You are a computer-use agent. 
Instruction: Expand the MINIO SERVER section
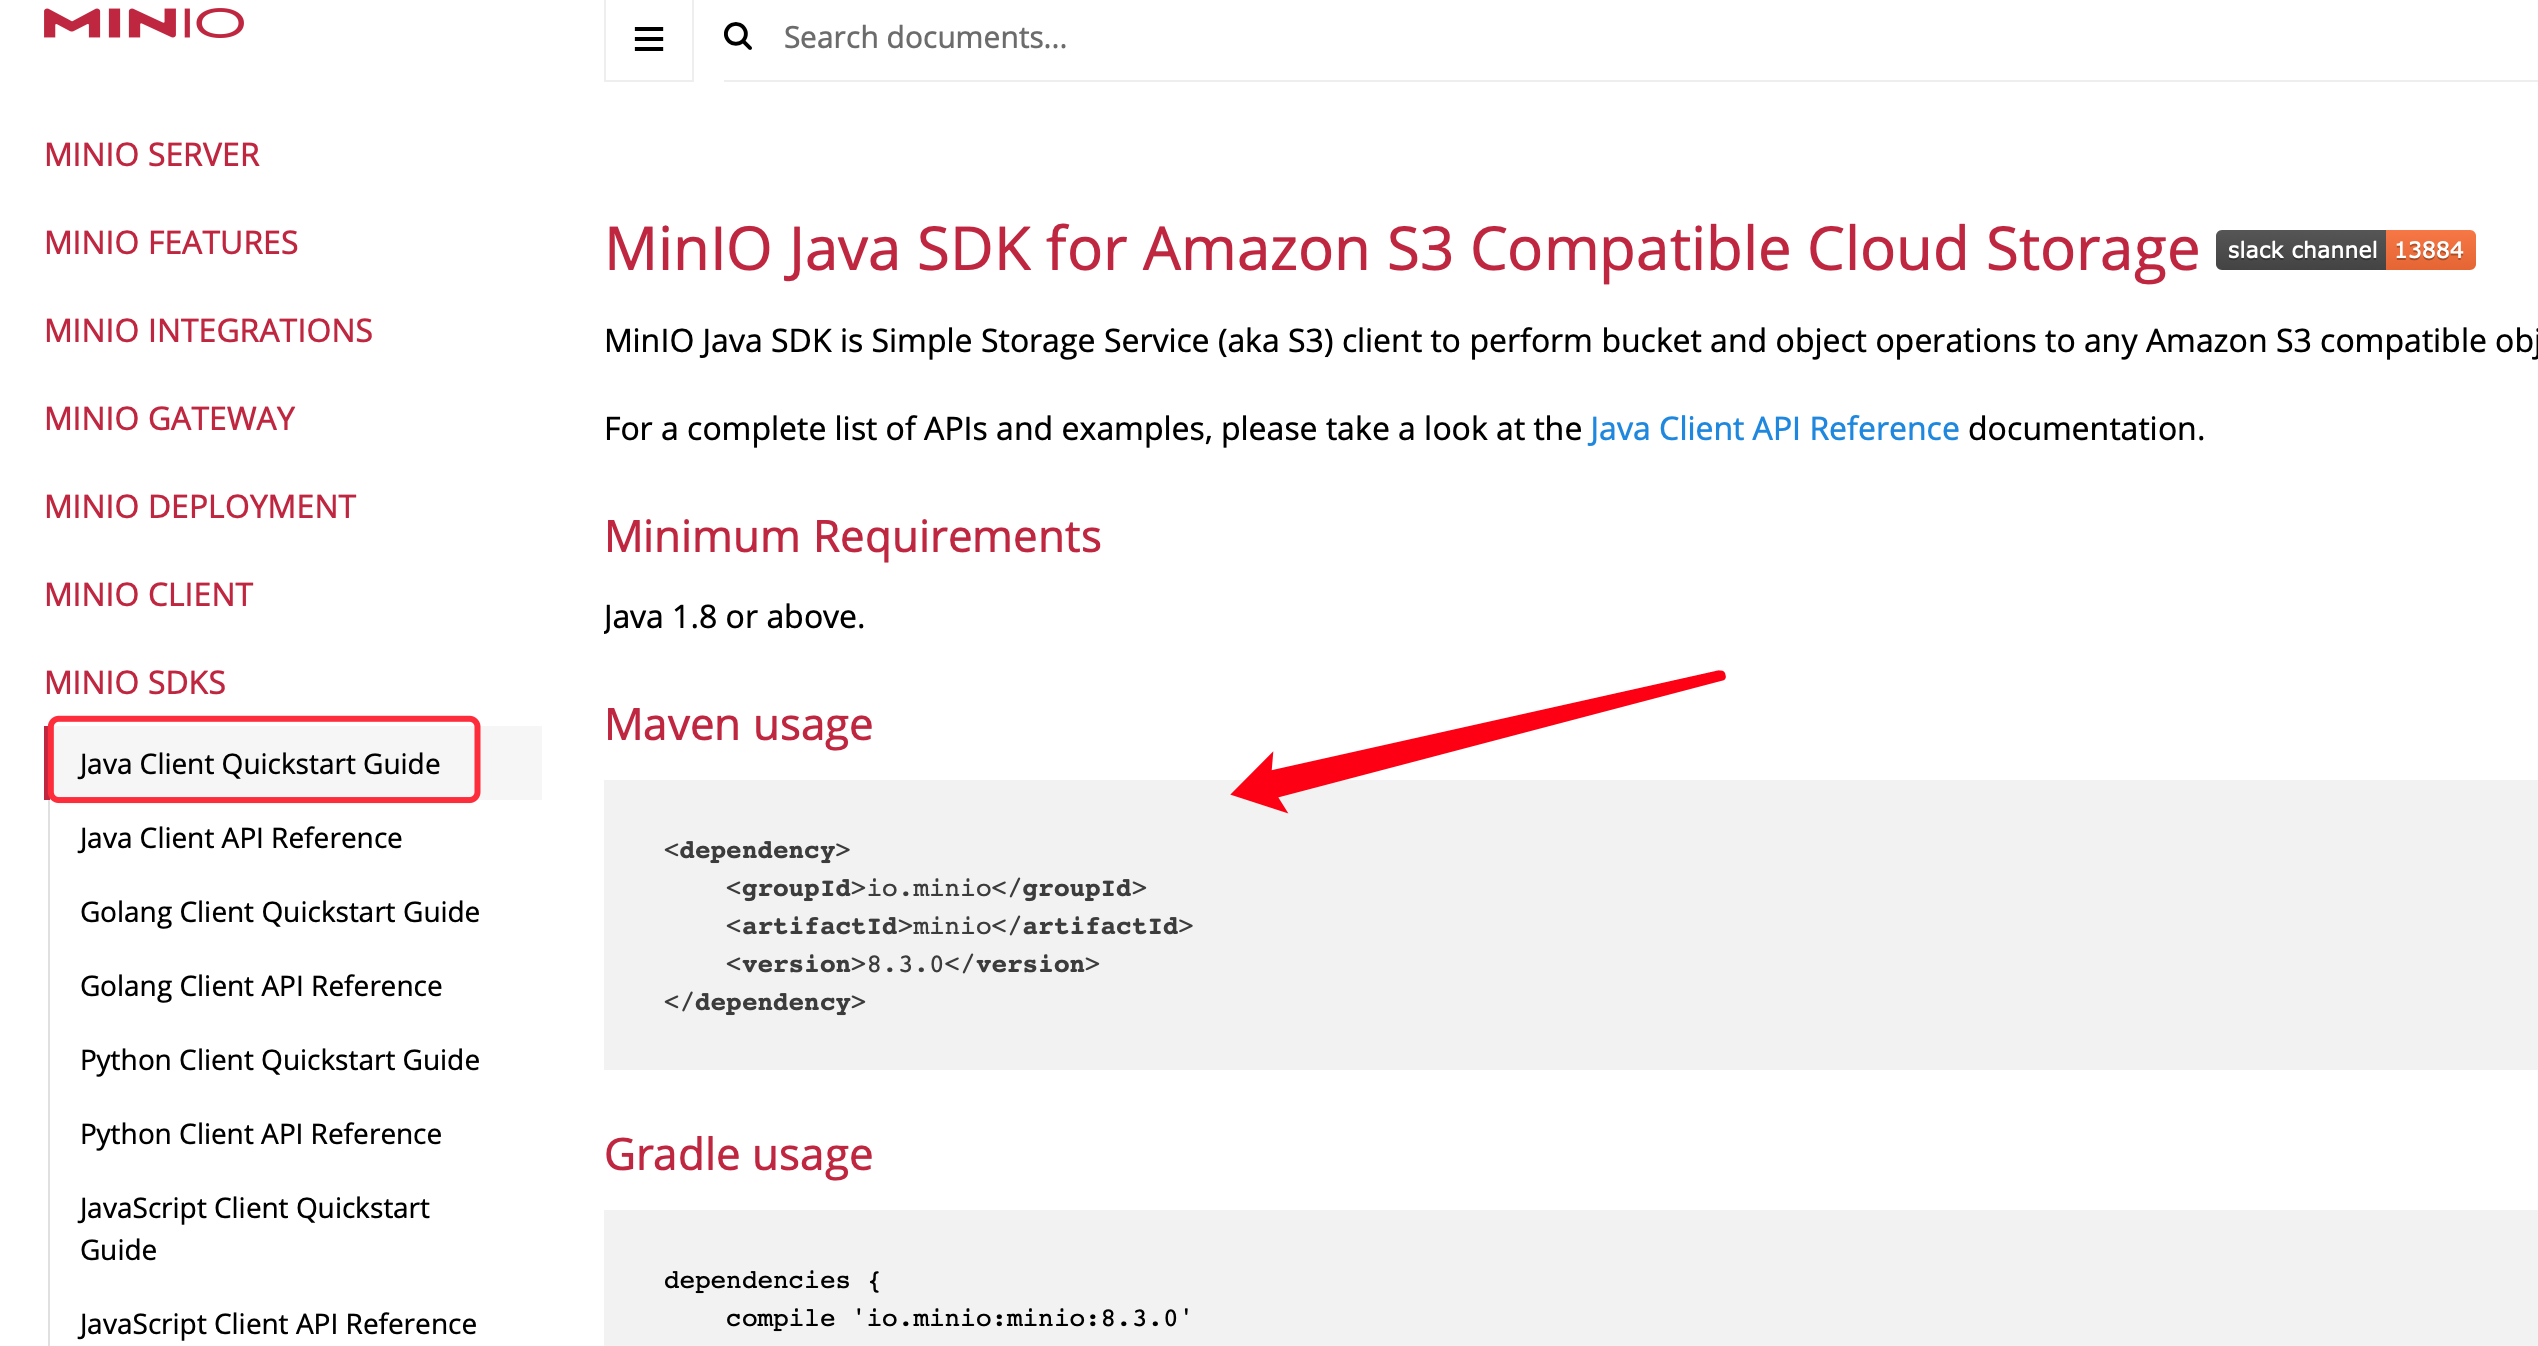pyautogui.click(x=151, y=154)
